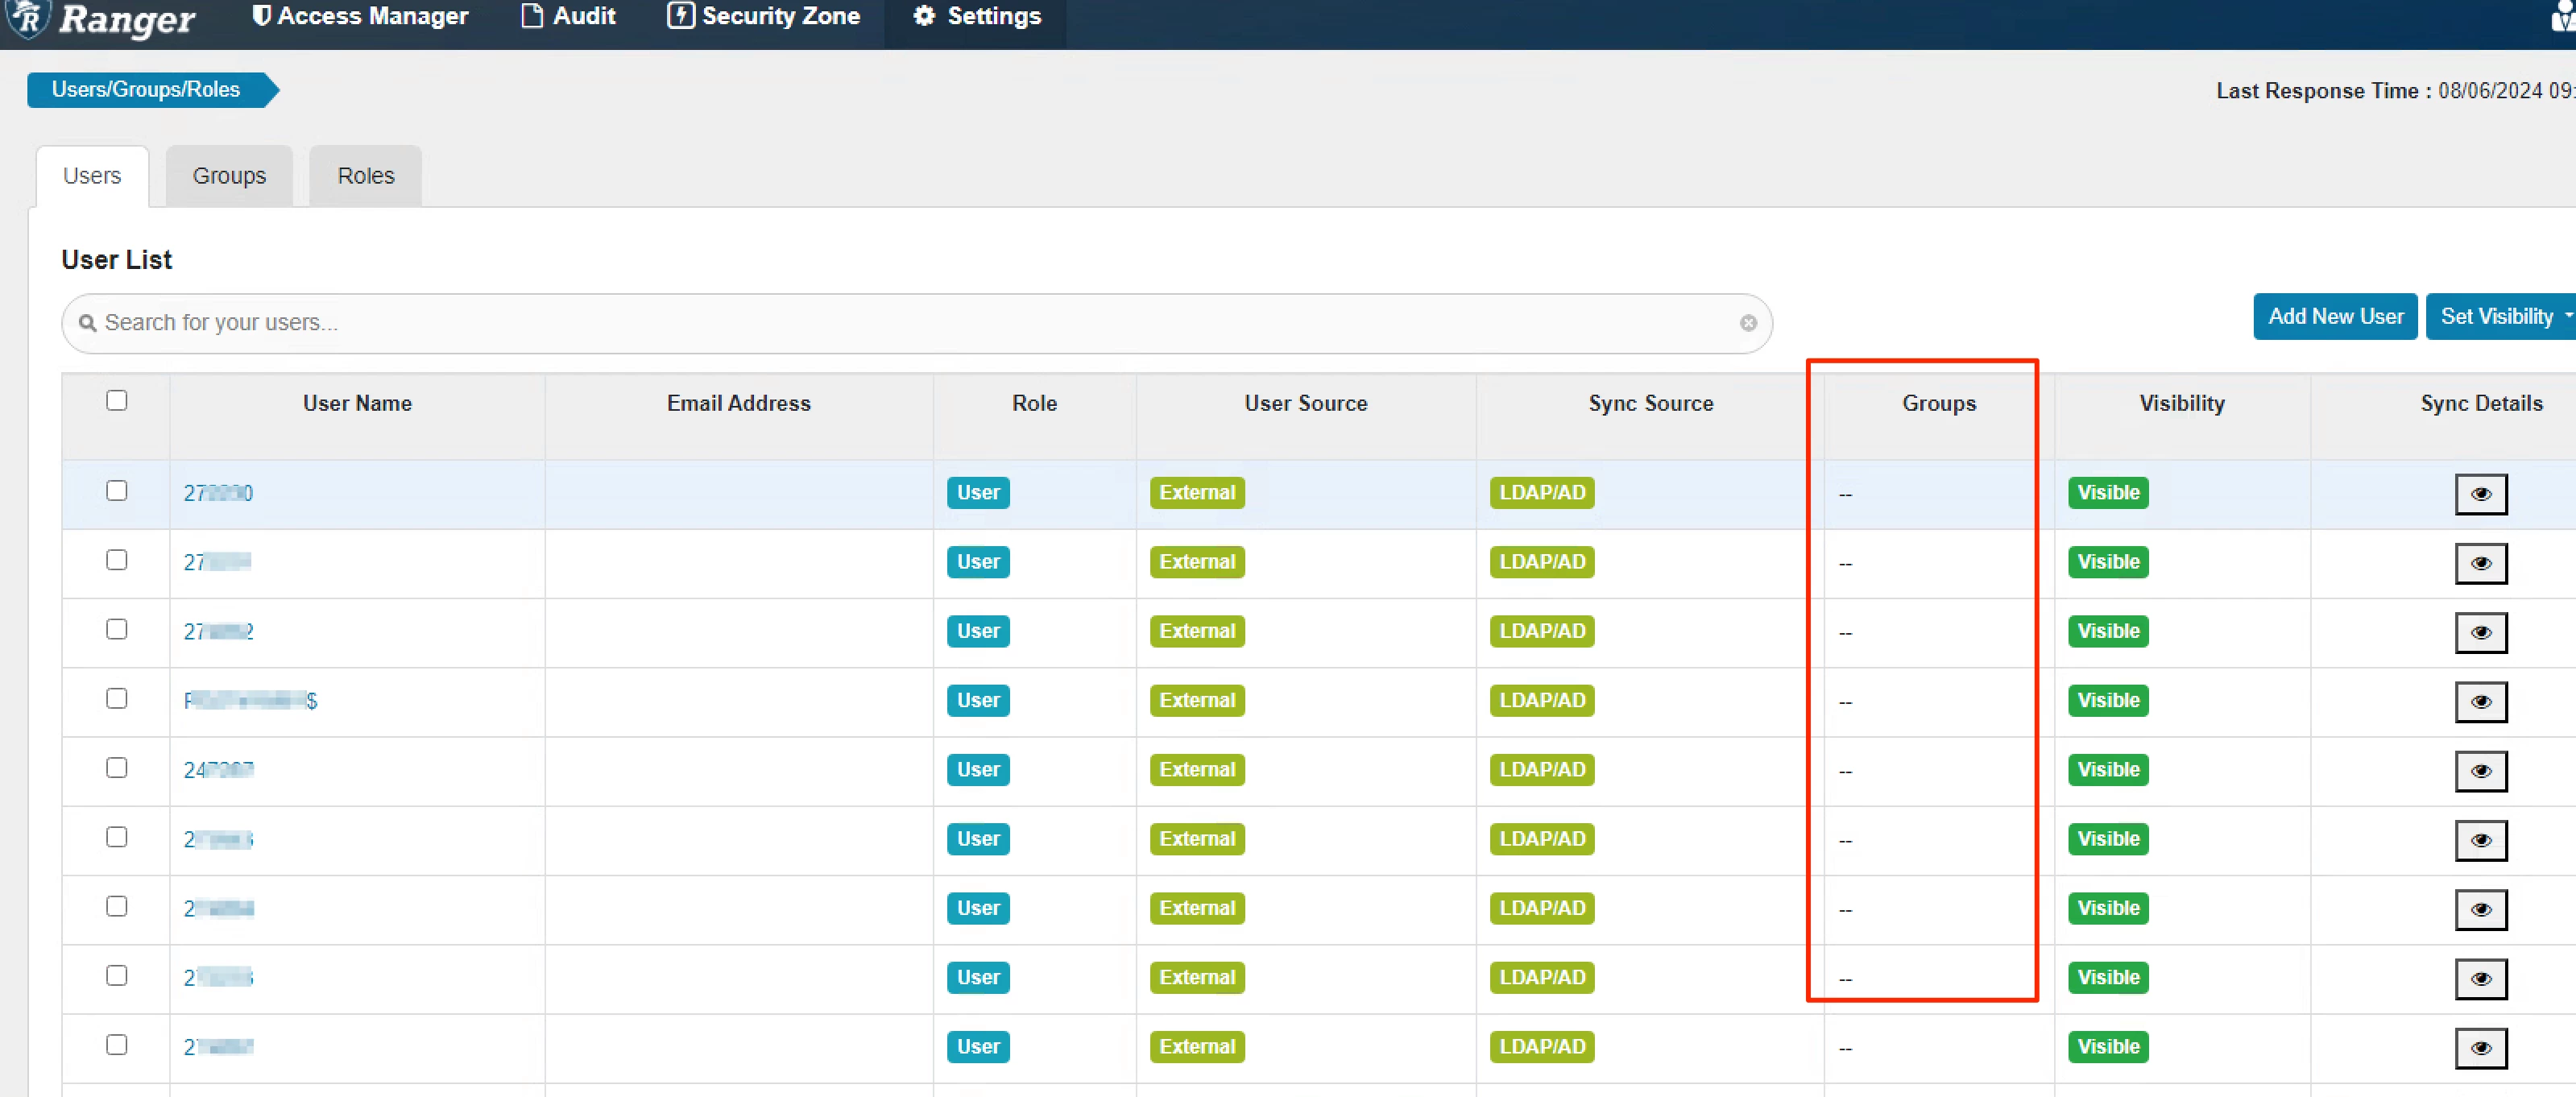The image size is (2576, 1097).
Task: Open the user link ending in $
Action: [250, 701]
